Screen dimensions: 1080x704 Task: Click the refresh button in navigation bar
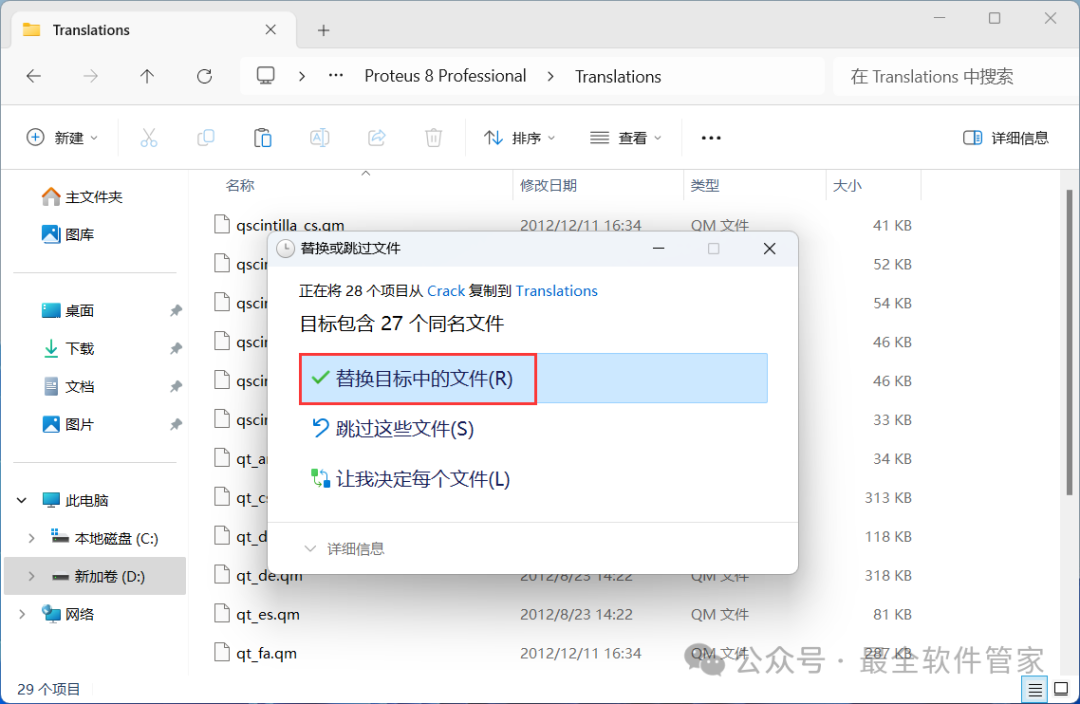pyautogui.click(x=205, y=76)
